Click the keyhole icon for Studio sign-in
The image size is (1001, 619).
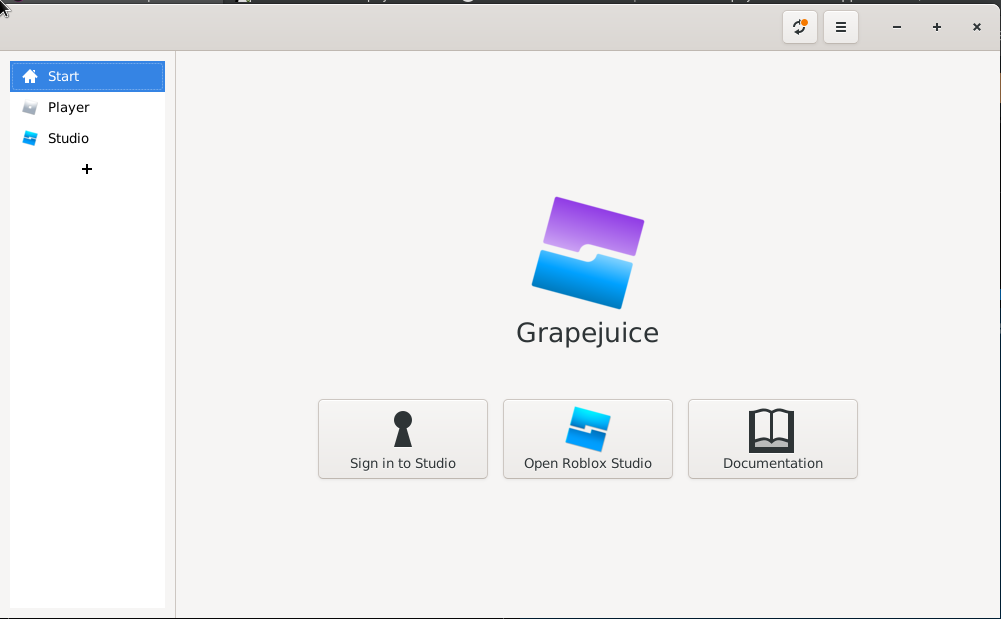[403, 429]
